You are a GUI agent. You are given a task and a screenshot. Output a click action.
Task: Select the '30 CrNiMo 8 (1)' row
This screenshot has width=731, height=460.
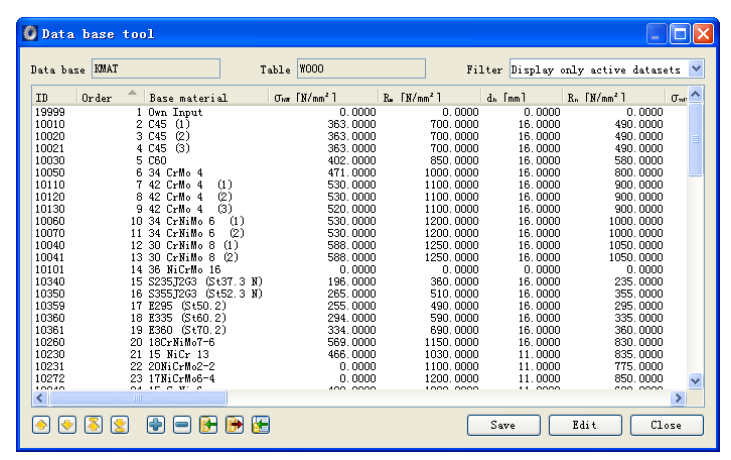[x=360, y=246]
